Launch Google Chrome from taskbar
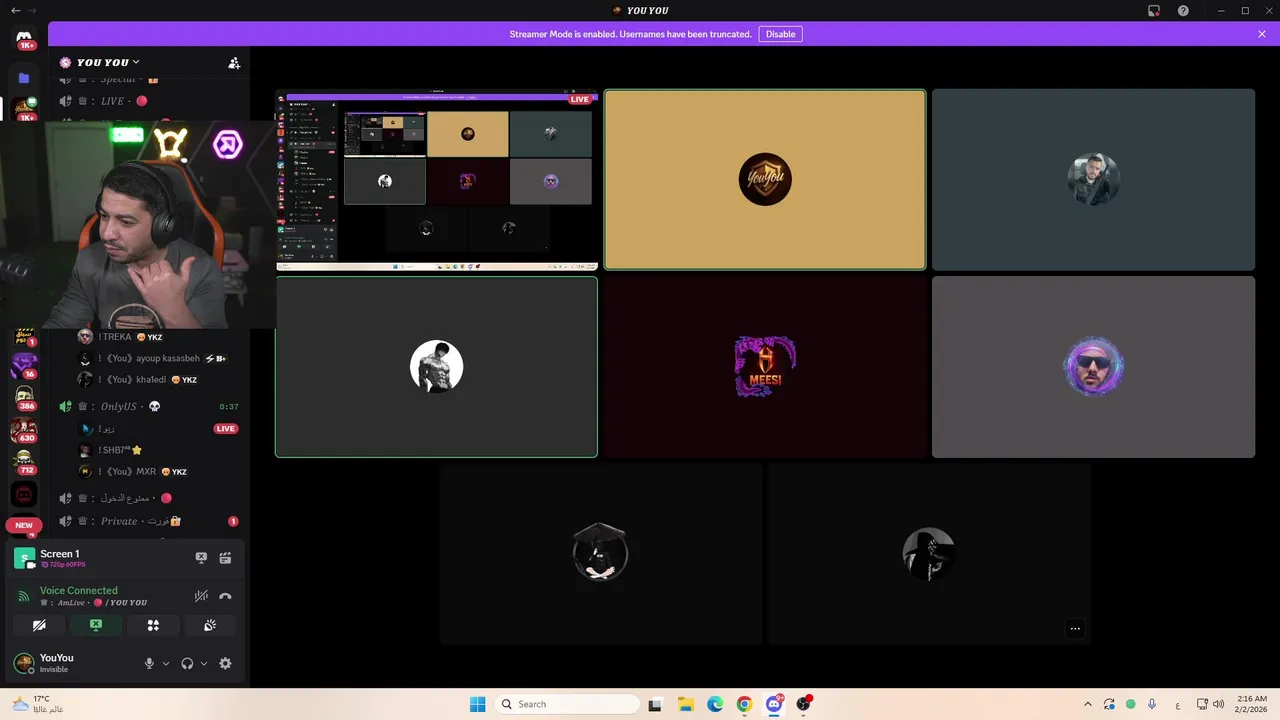1280x720 pixels. [744, 704]
